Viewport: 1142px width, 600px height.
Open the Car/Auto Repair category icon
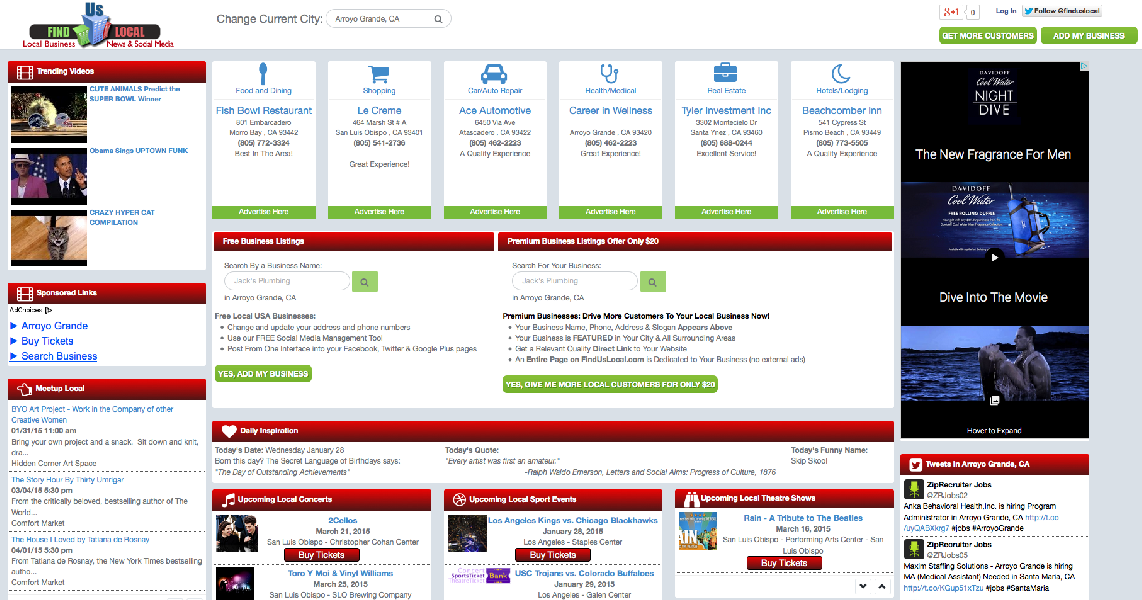pos(494,74)
